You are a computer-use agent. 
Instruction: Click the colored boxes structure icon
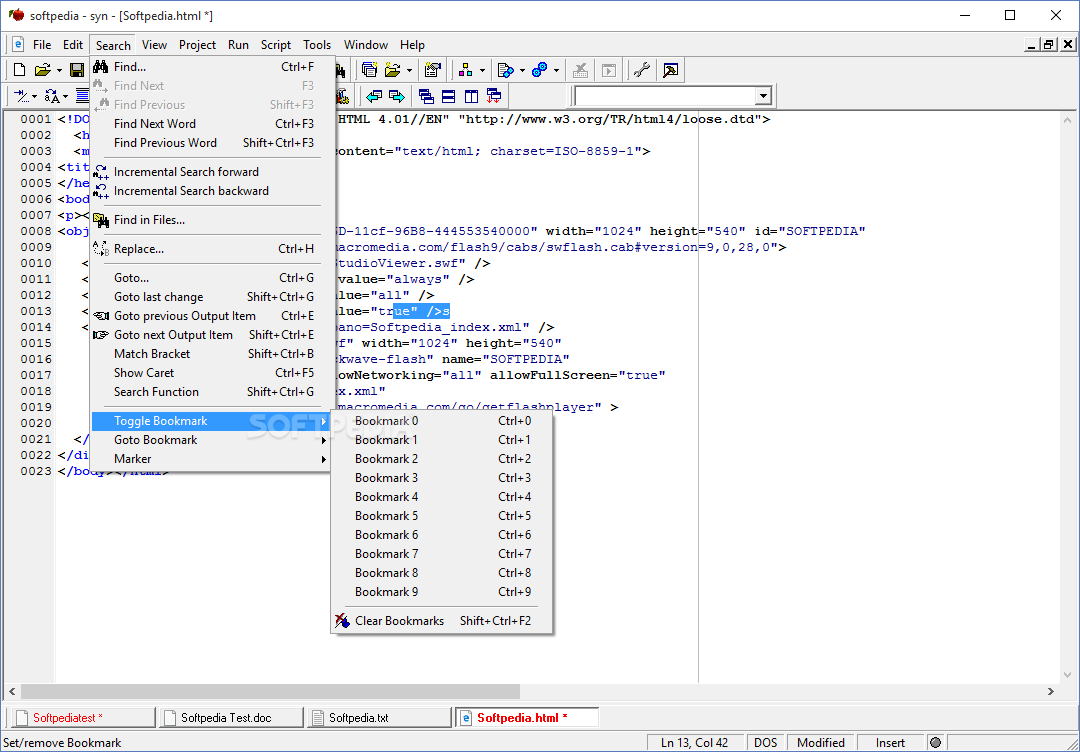pos(466,70)
